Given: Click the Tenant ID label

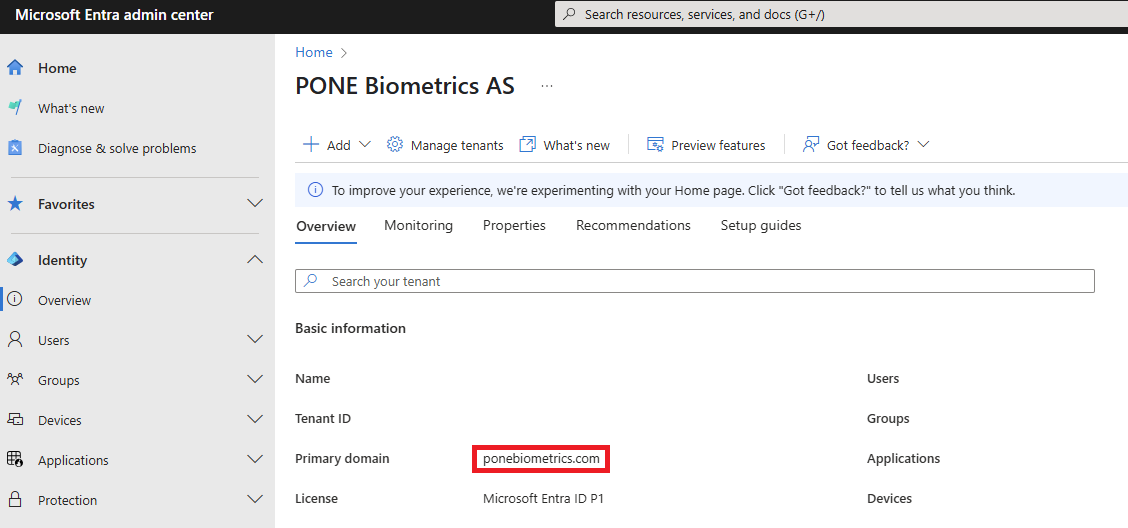Looking at the screenshot, I should (x=323, y=418).
